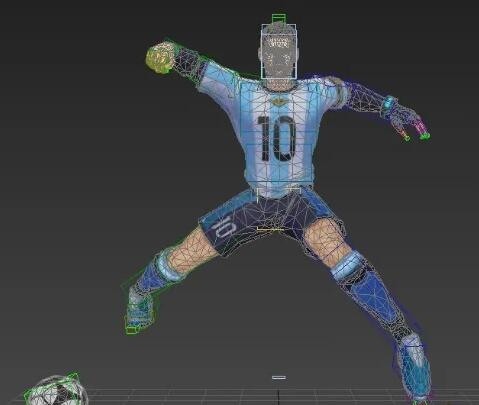Click the yellow line helper below the shorts

270,229
